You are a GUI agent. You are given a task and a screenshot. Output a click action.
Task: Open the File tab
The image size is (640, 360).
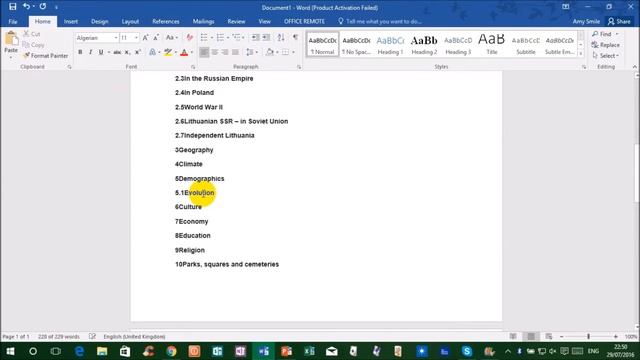point(13,21)
